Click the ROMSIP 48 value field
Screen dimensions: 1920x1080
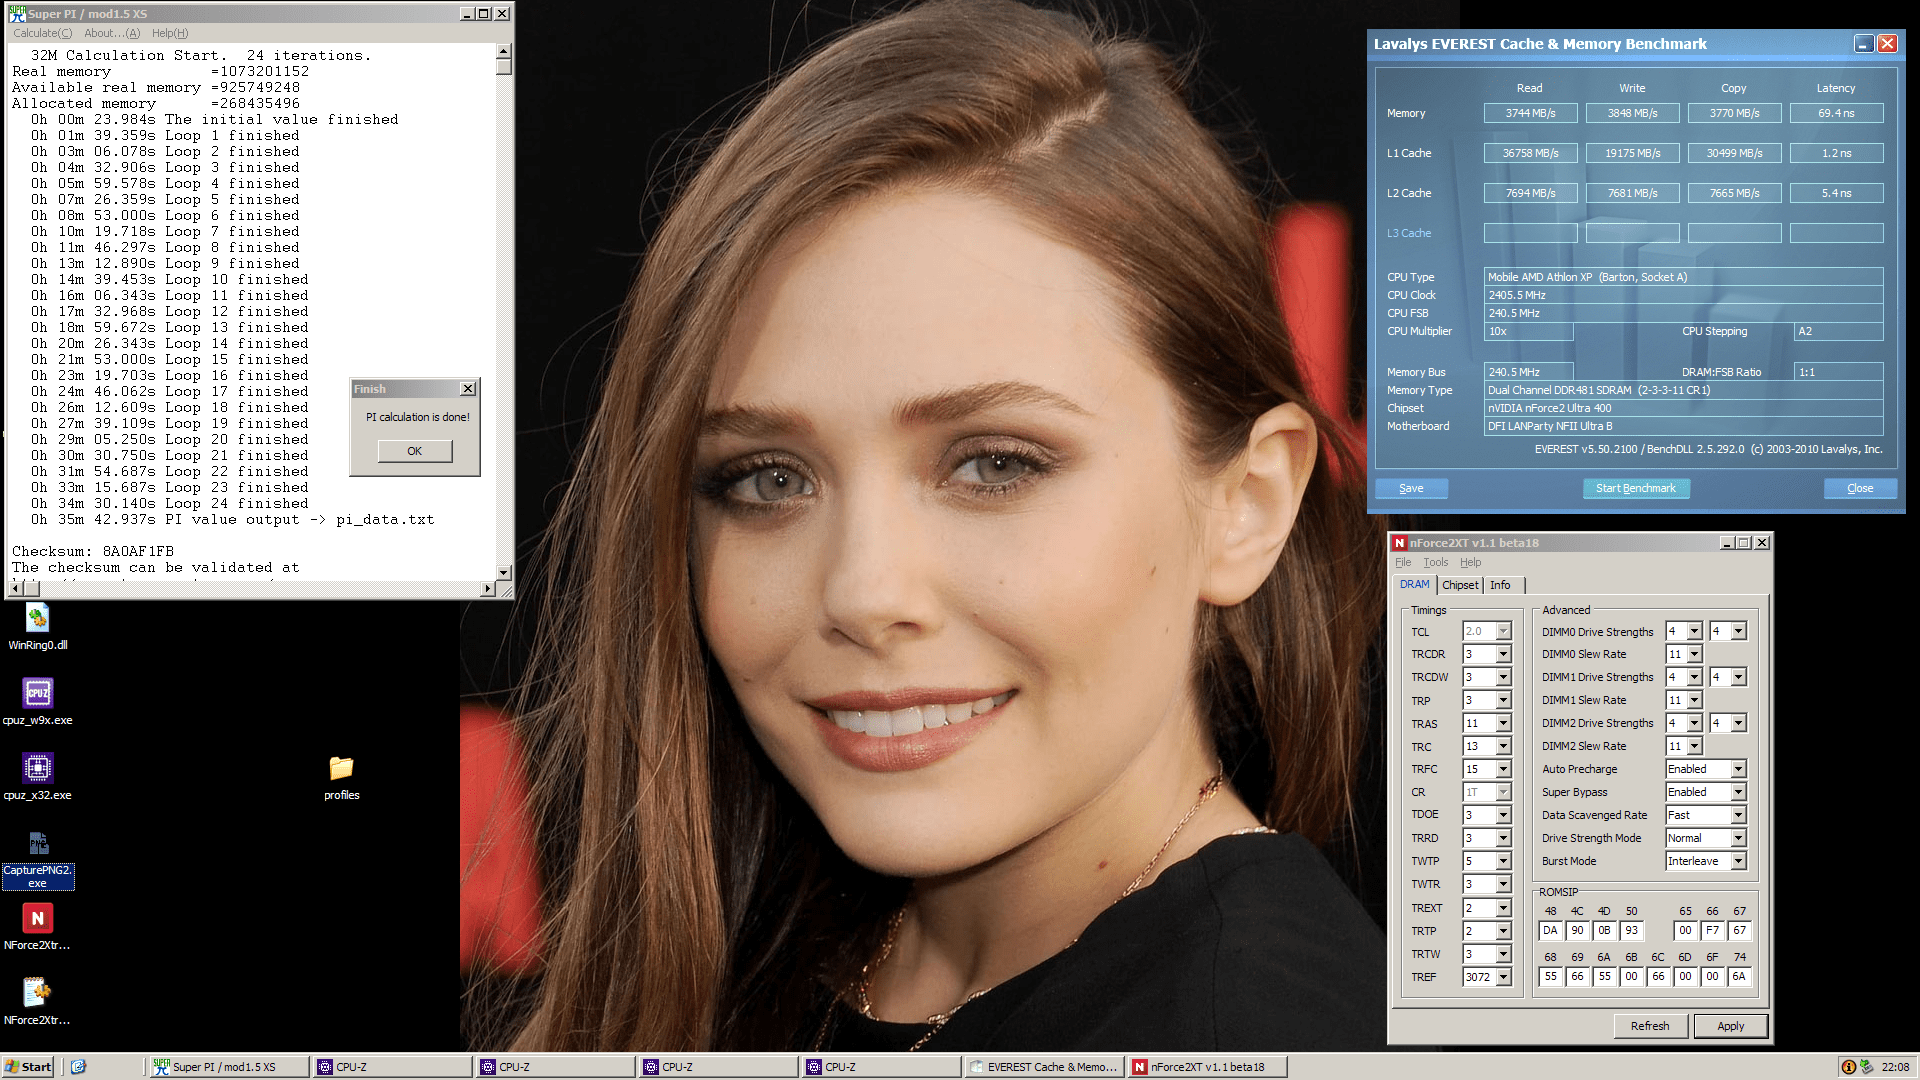coord(1550,930)
